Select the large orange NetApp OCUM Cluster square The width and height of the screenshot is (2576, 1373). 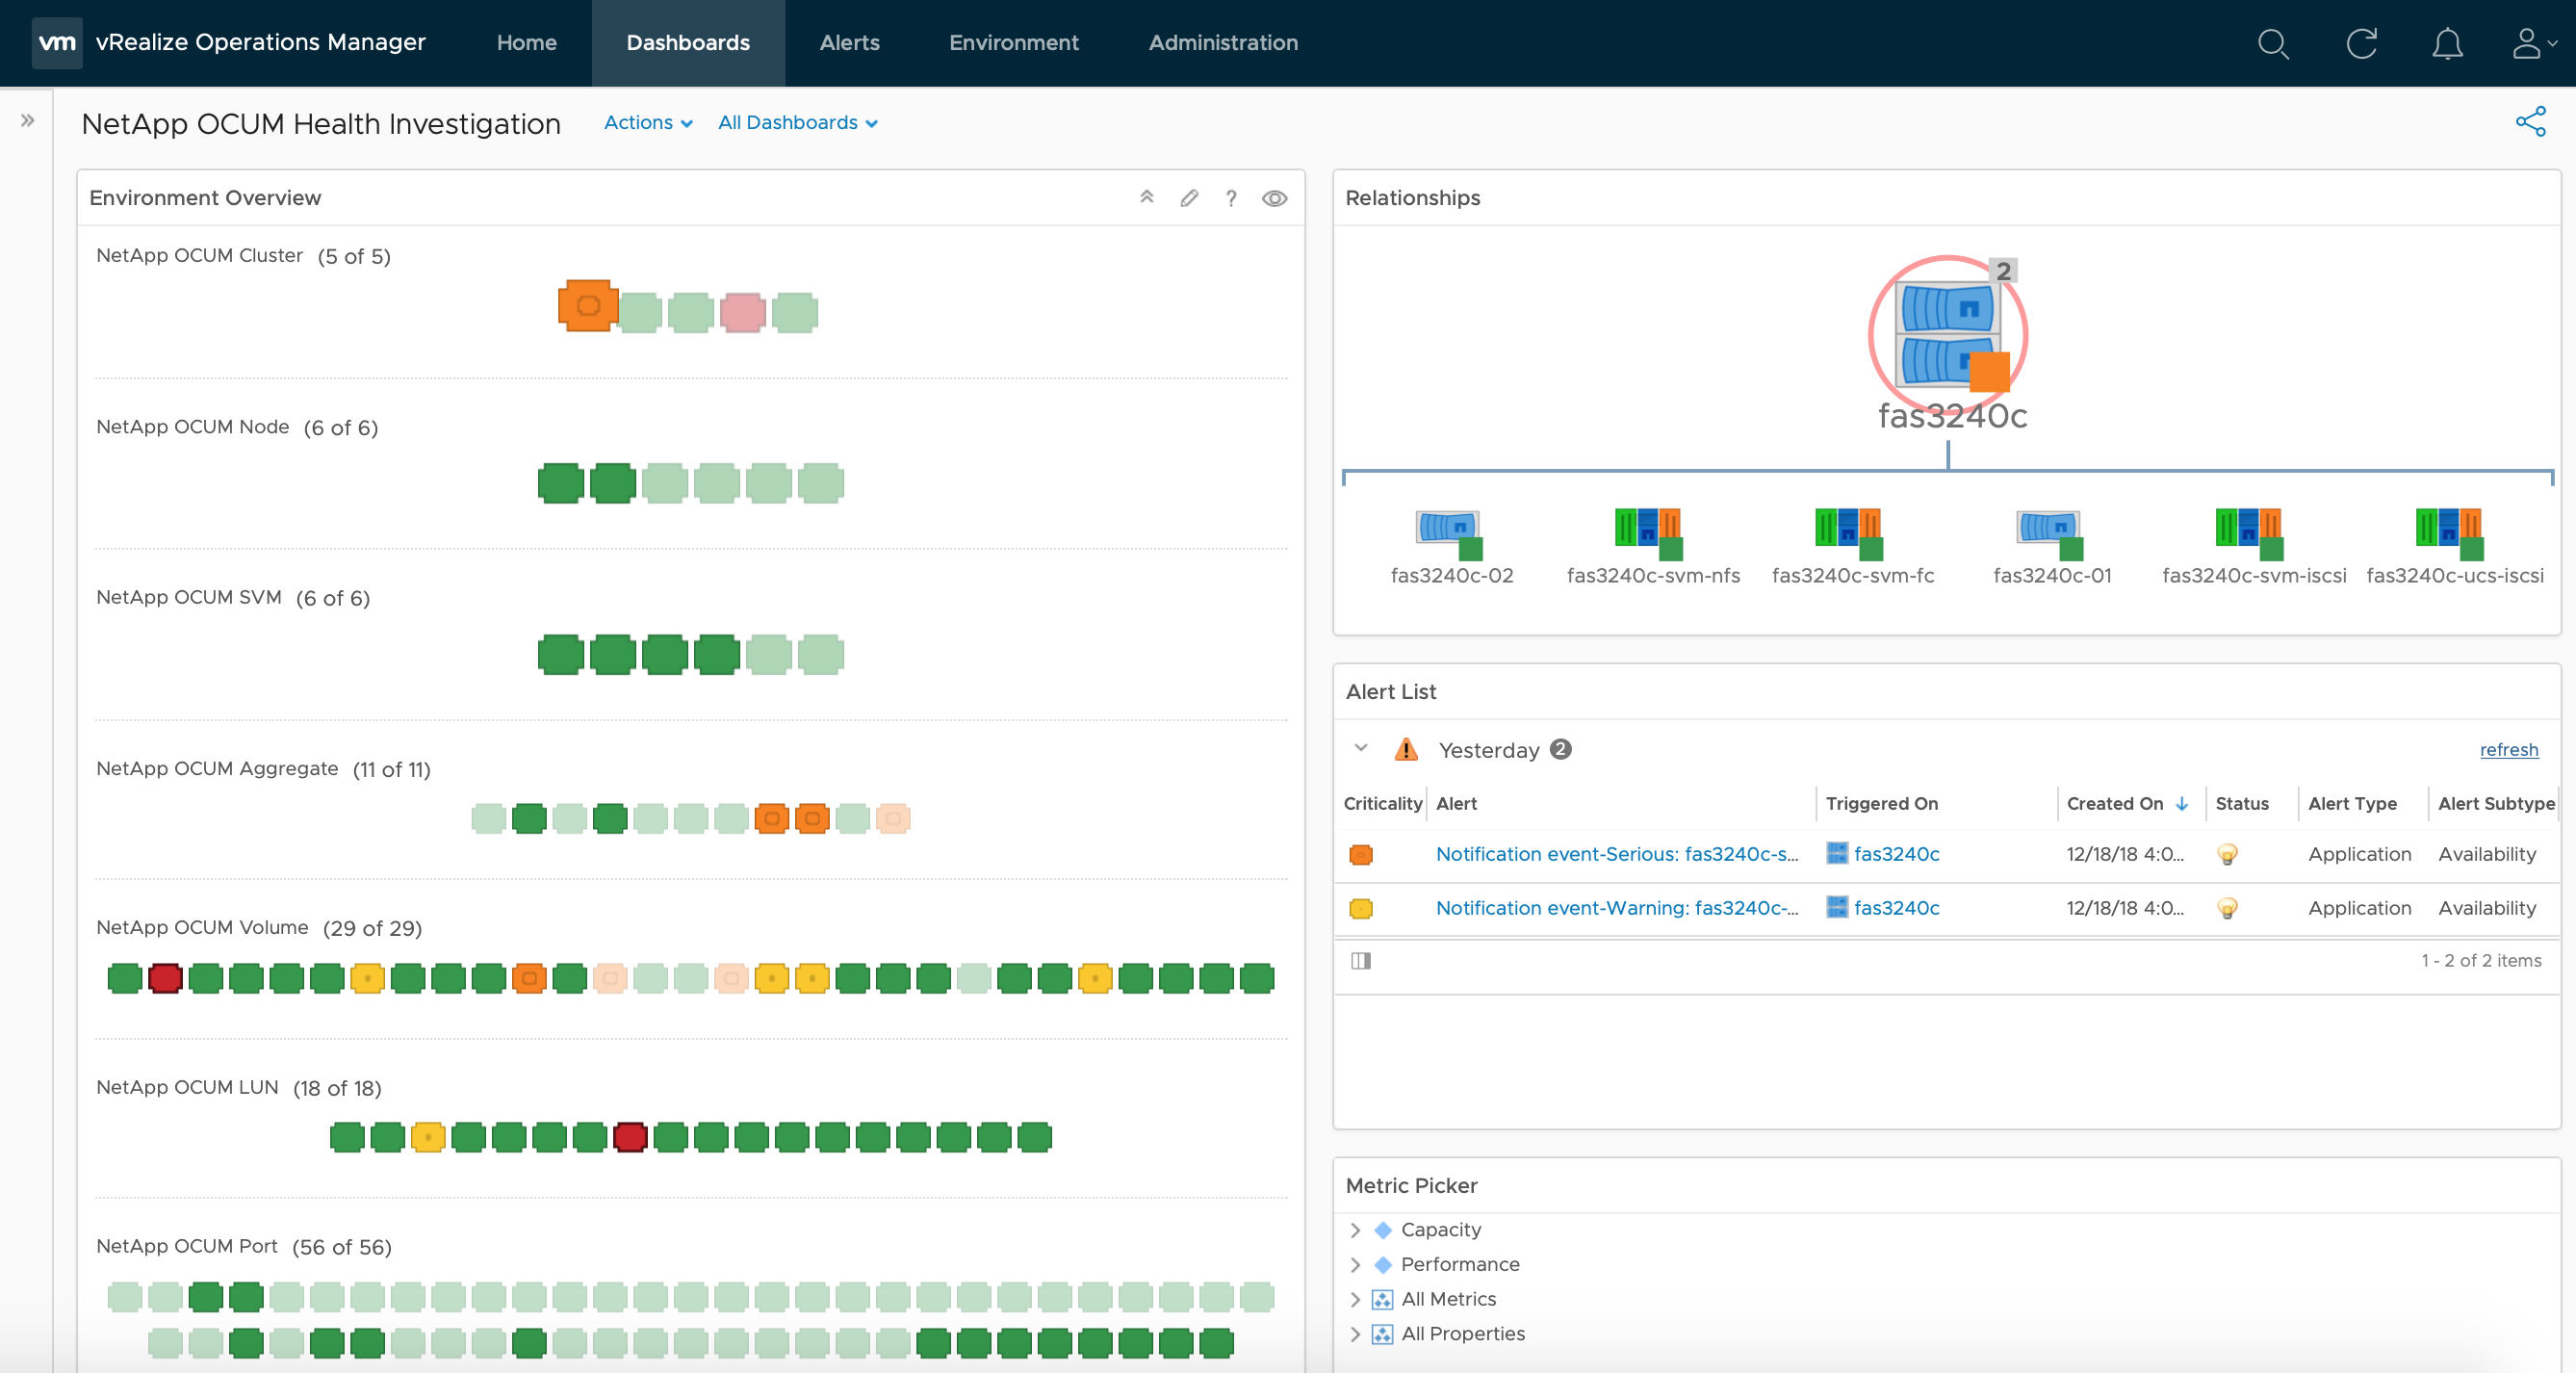(x=588, y=305)
